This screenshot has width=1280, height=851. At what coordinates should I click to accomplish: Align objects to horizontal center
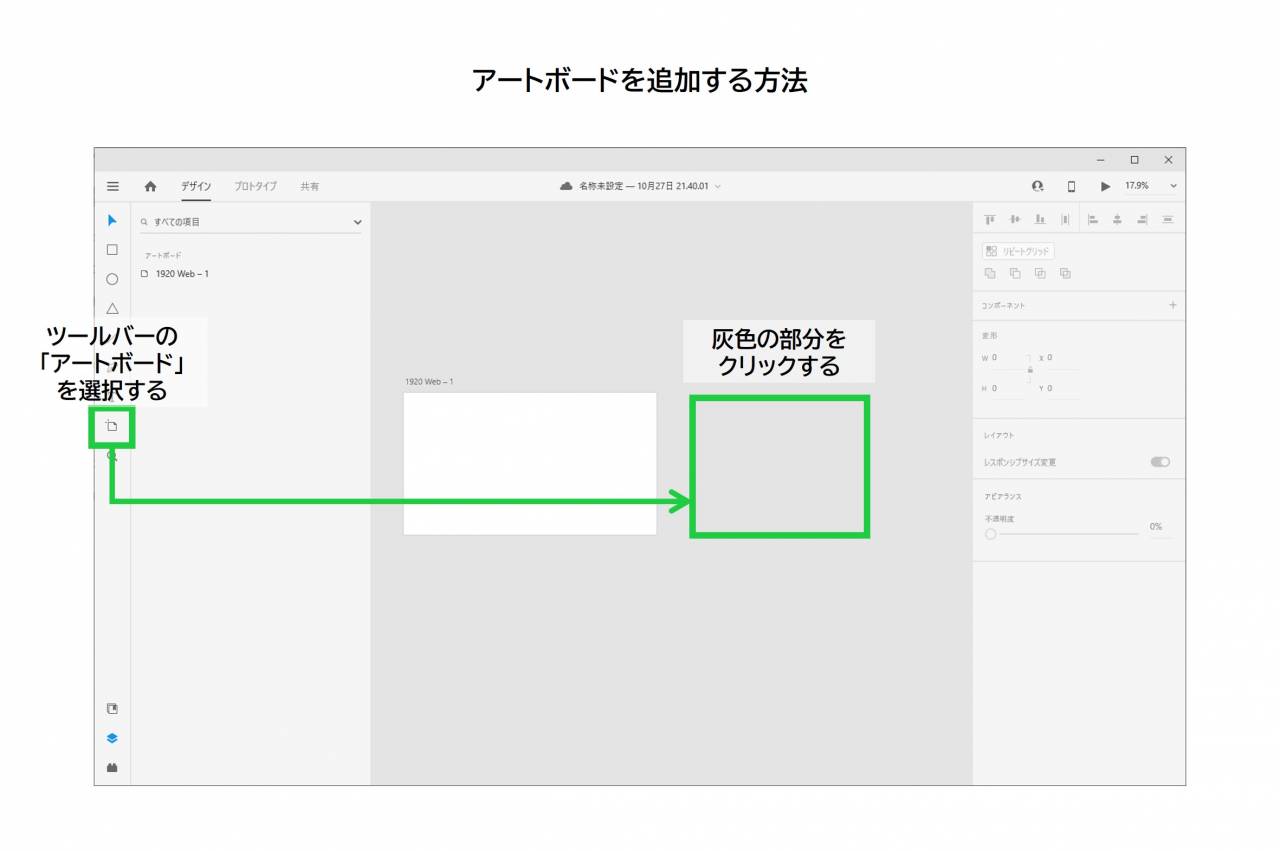1118,219
